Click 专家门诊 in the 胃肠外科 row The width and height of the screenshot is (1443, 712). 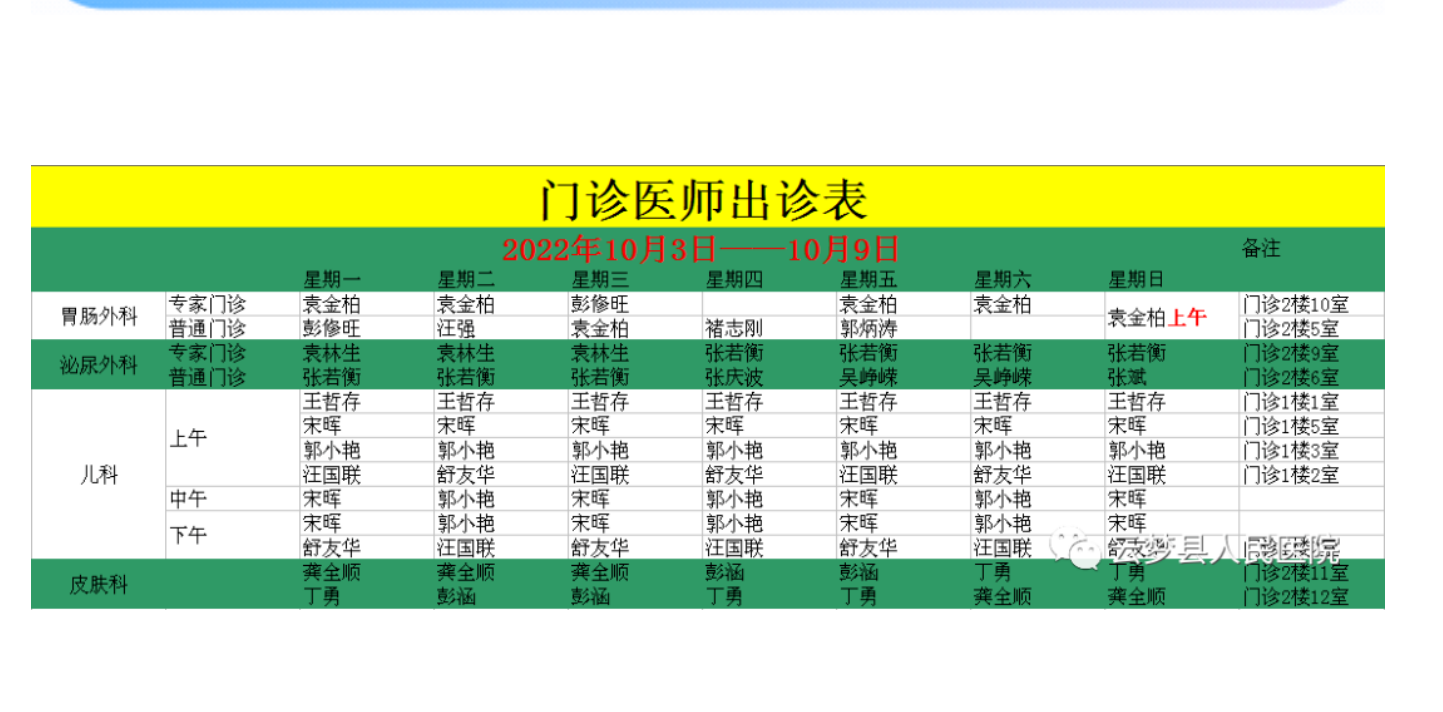[208, 304]
